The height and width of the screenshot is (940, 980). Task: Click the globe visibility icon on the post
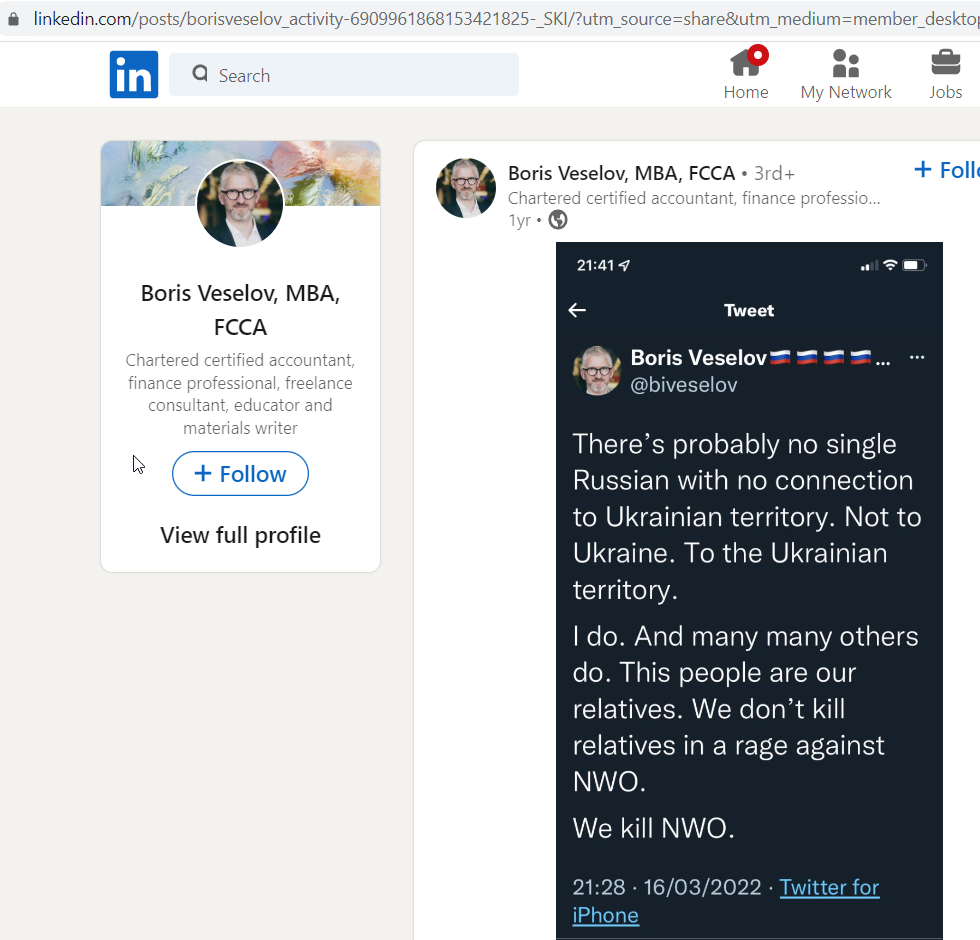click(x=557, y=220)
